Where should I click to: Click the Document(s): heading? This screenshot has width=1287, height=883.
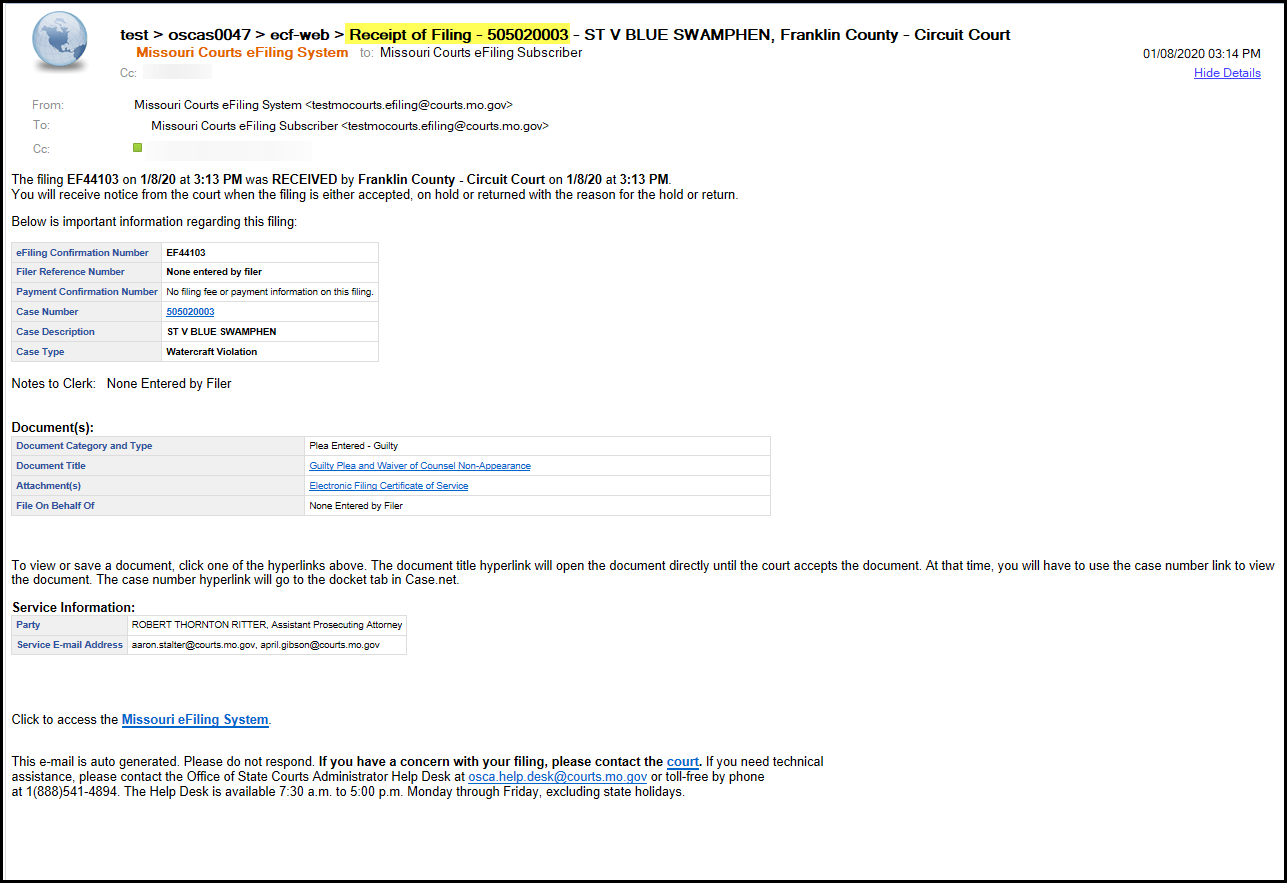pos(53,428)
